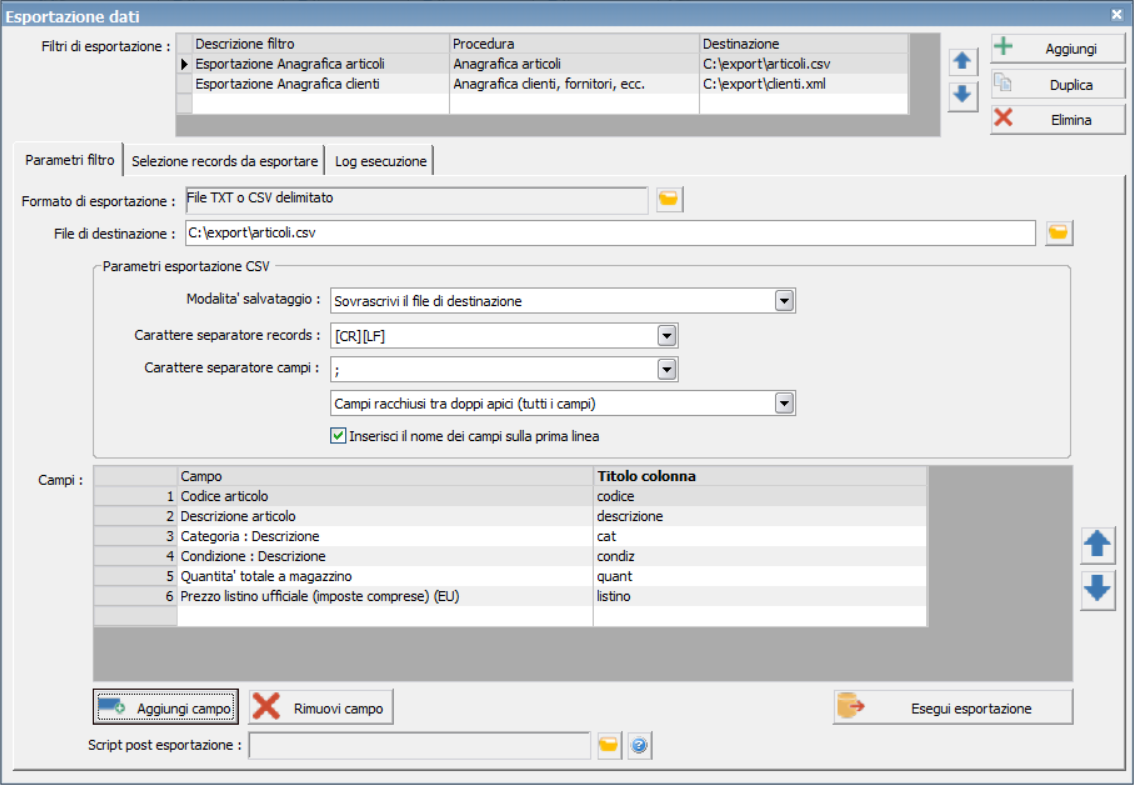Expand 'Campi racchiusi tra doppi apici' dropdown
This screenshot has width=1134, height=785.
point(784,404)
